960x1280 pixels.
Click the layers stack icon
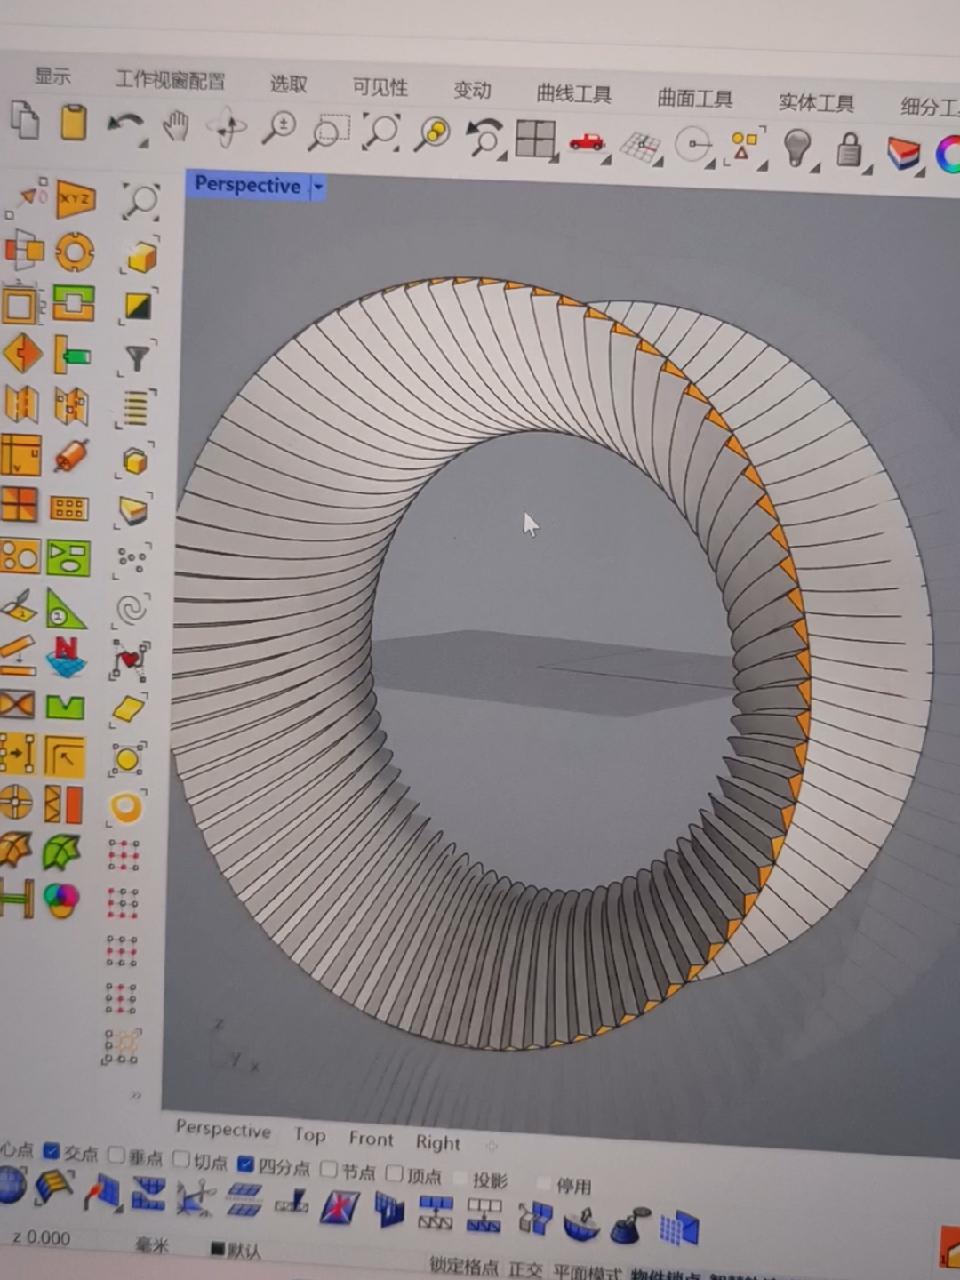(x=904, y=154)
